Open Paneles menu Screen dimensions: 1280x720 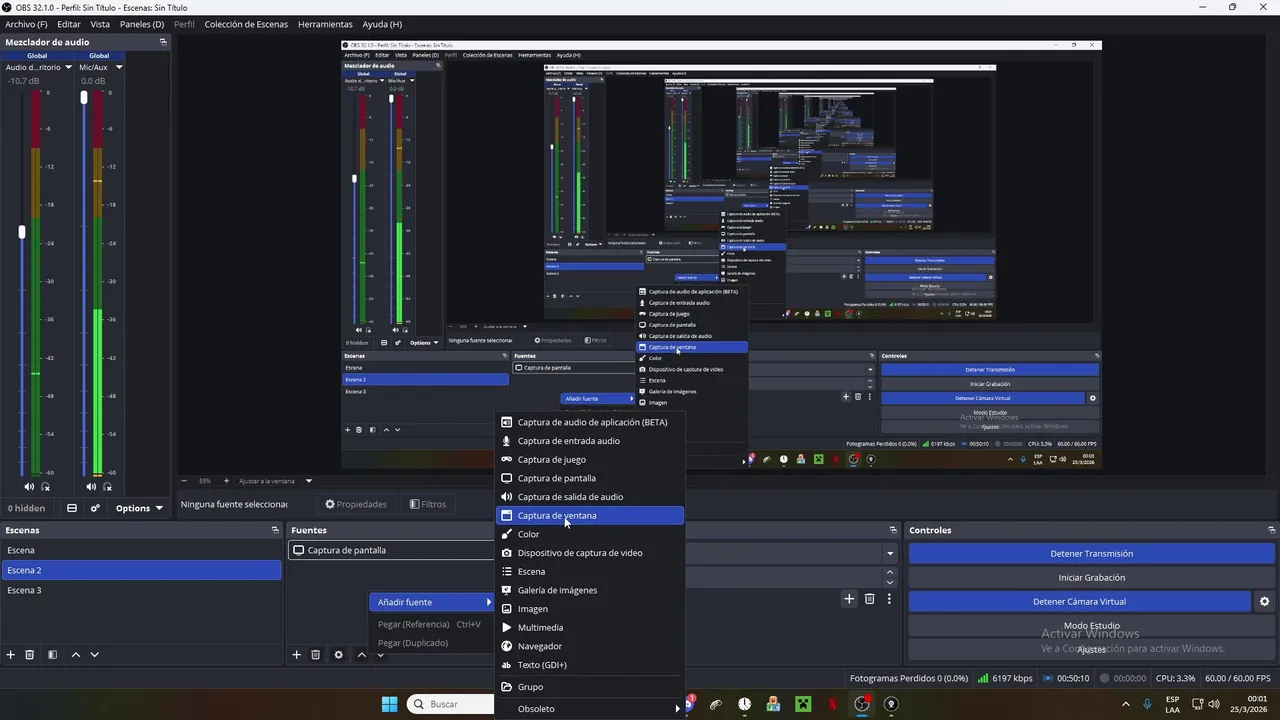pyautogui.click(x=142, y=24)
